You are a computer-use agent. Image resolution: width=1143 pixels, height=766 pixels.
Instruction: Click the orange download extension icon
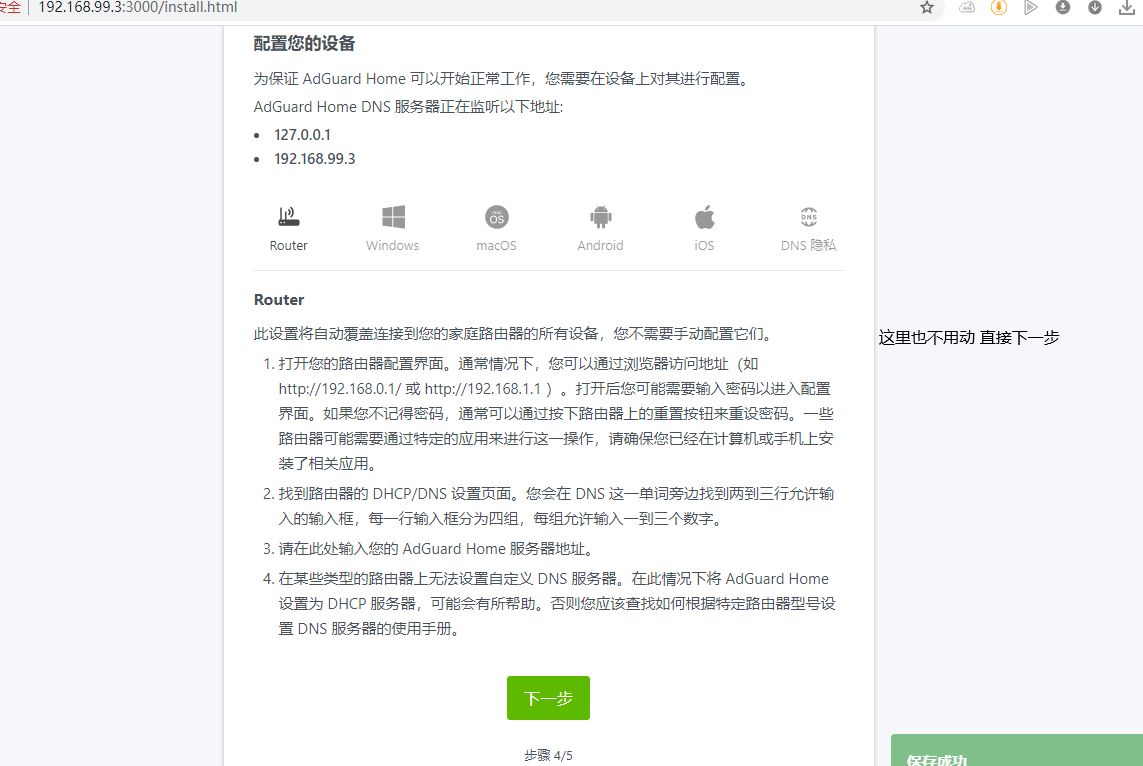[998, 8]
